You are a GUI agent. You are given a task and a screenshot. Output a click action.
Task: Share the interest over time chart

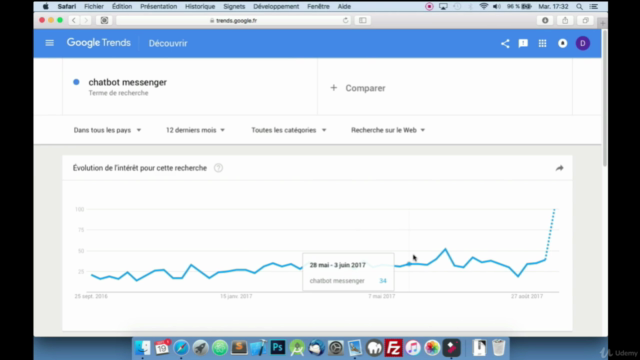pos(559,168)
